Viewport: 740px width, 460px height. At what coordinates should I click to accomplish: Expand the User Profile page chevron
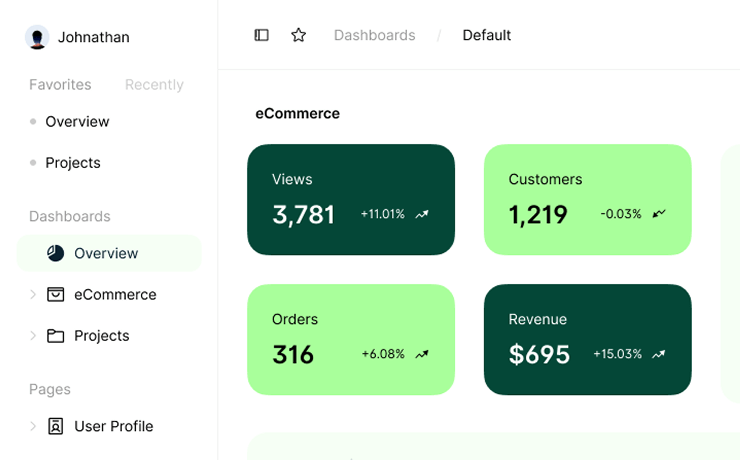click(x=33, y=426)
